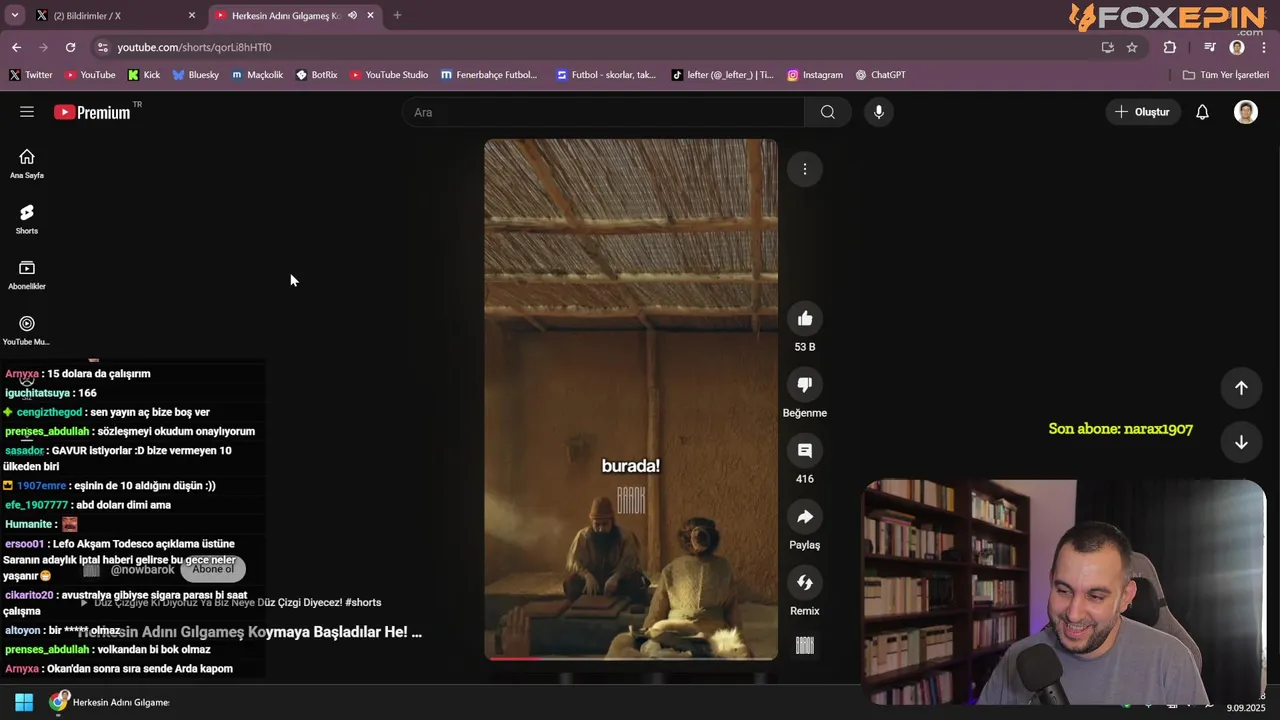Open the YouTube account avatar menu
This screenshot has height=720, width=1280.
(x=1245, y=112)
